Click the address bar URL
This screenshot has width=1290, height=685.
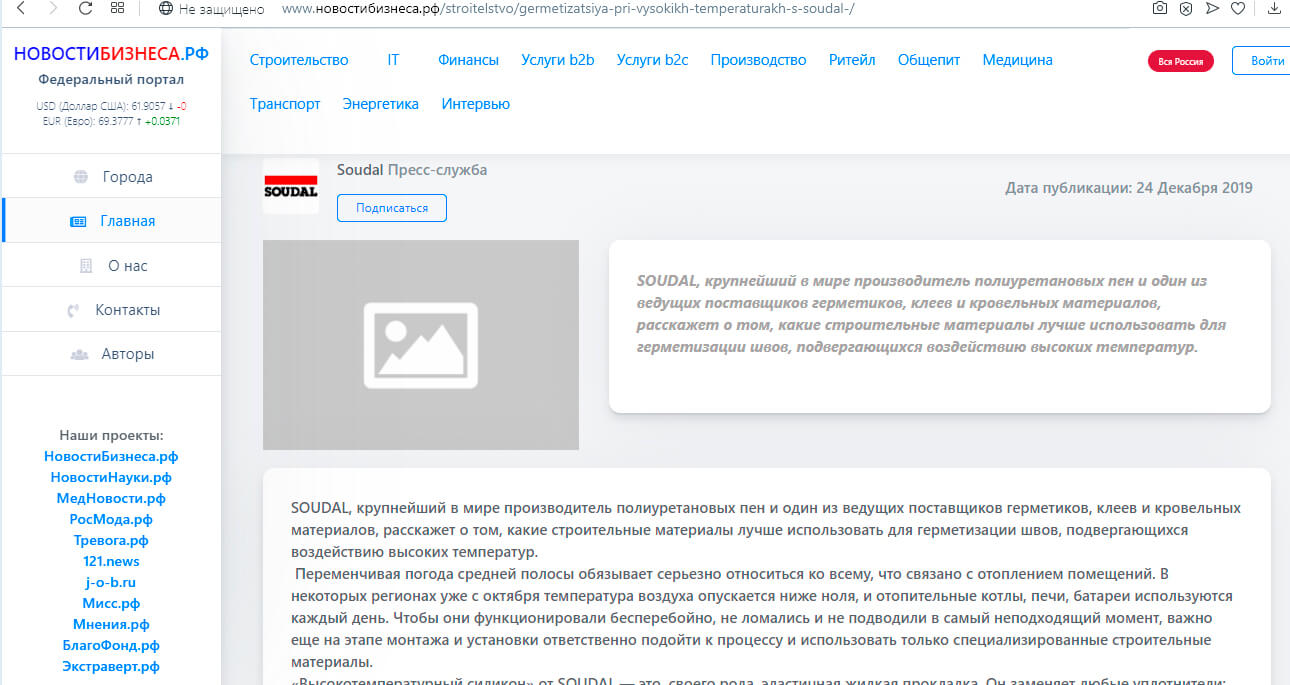pos(568,9)
